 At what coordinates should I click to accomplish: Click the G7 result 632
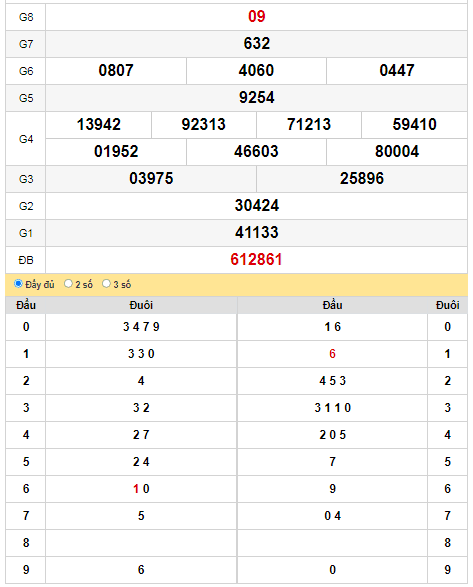pos(257,43)
